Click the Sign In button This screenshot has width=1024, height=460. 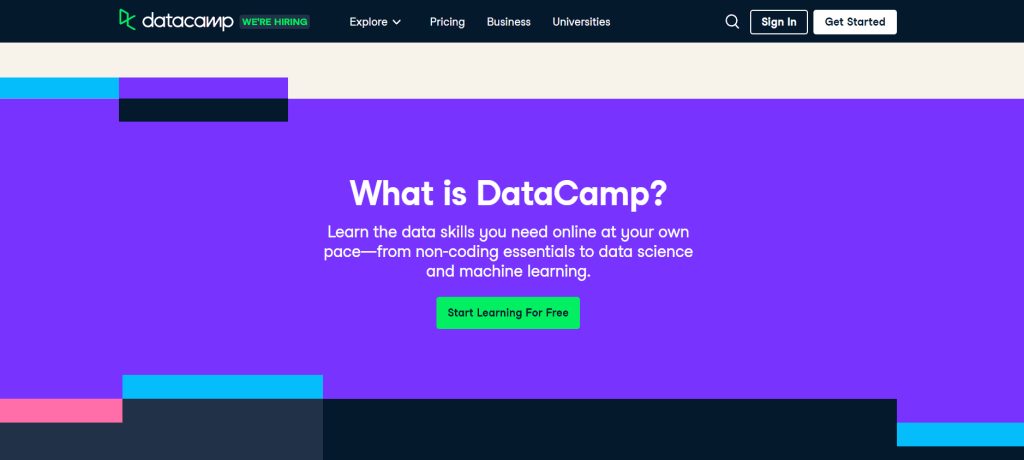(778, 22)
